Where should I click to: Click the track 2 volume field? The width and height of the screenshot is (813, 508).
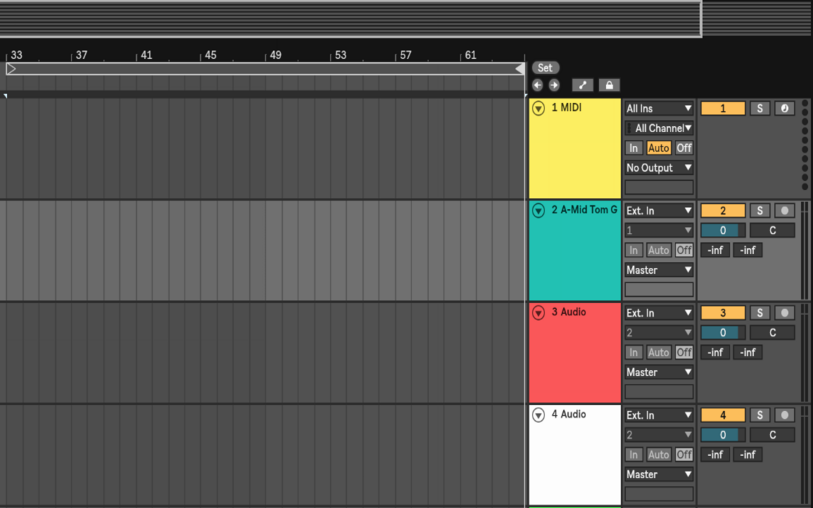pyautogui.click(x=722, y=230)
